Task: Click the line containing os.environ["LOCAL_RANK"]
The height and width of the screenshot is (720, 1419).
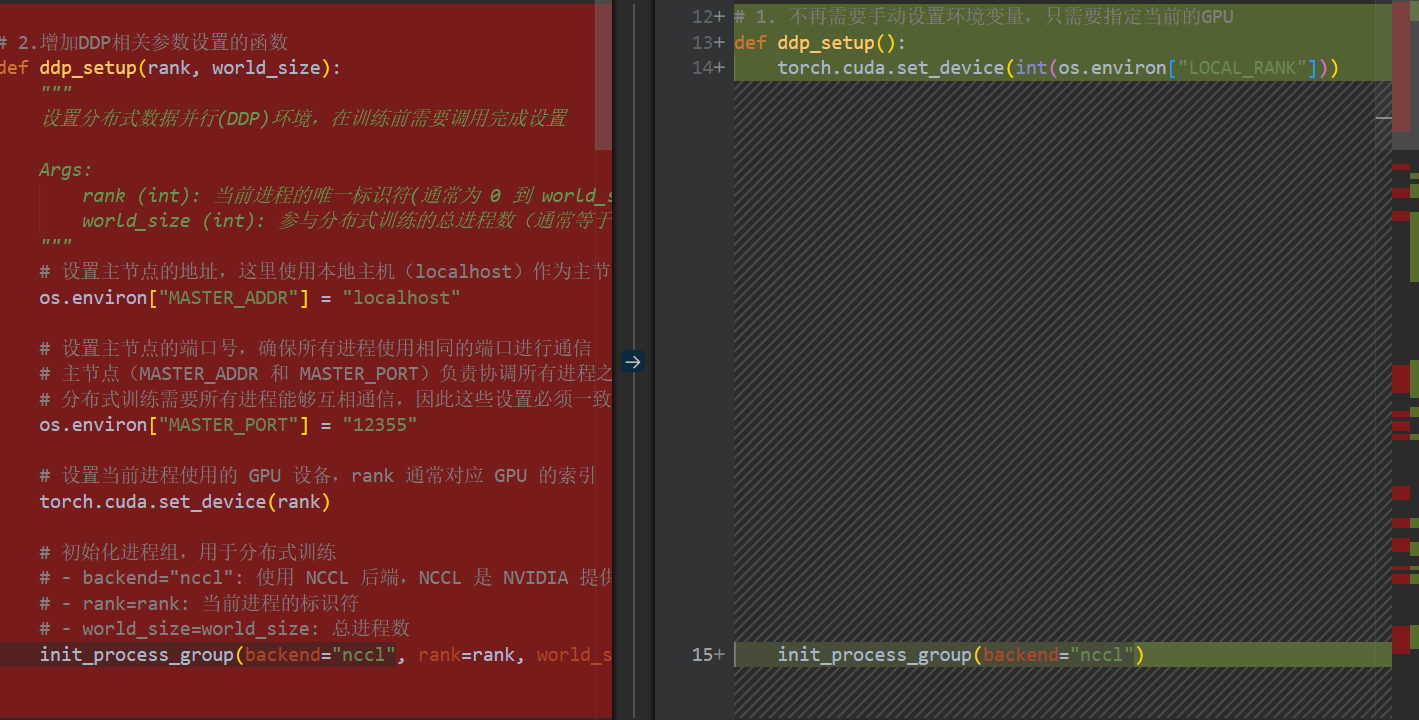Action: click(1058, 68)
